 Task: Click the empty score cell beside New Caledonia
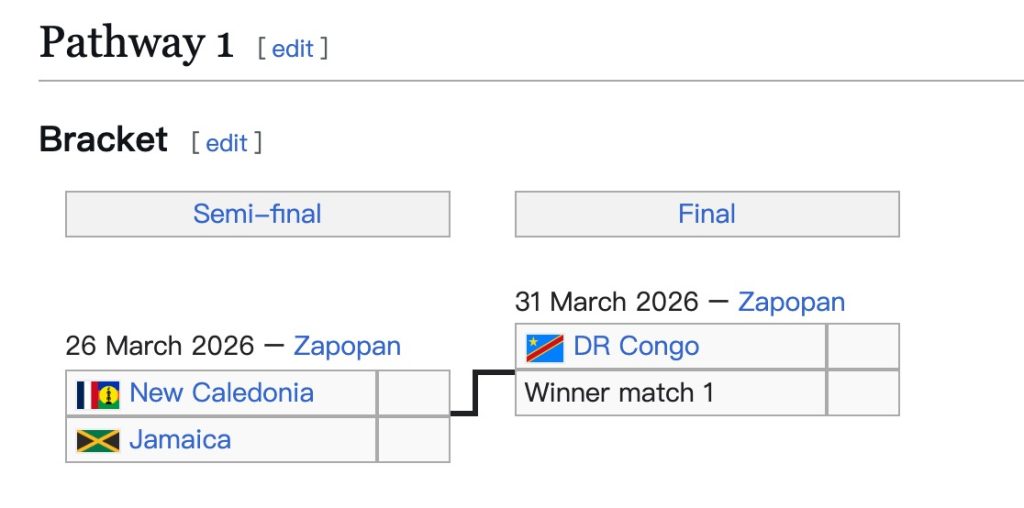tap(413, 393)
